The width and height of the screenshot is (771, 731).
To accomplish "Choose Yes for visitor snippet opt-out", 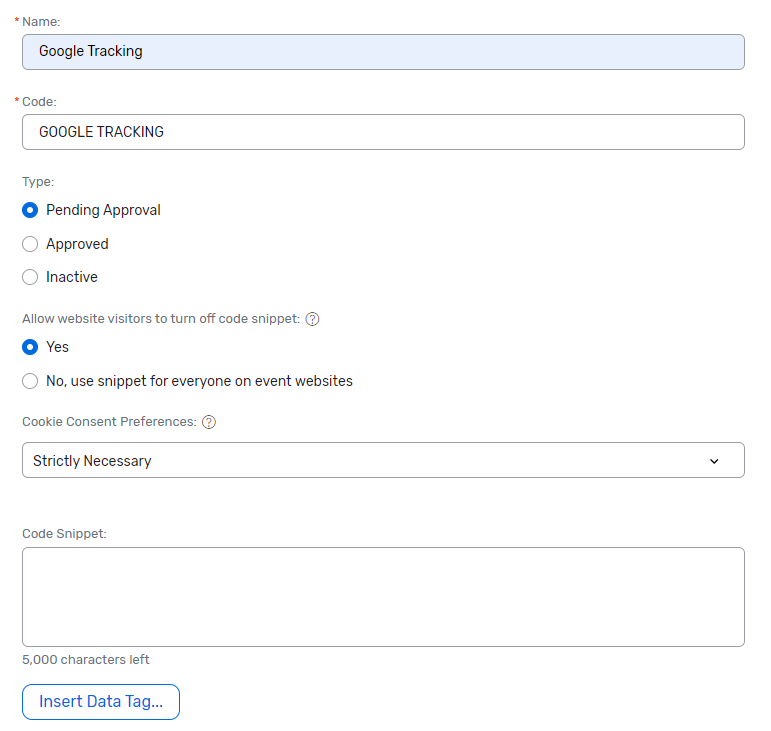I will pos(30,347).
